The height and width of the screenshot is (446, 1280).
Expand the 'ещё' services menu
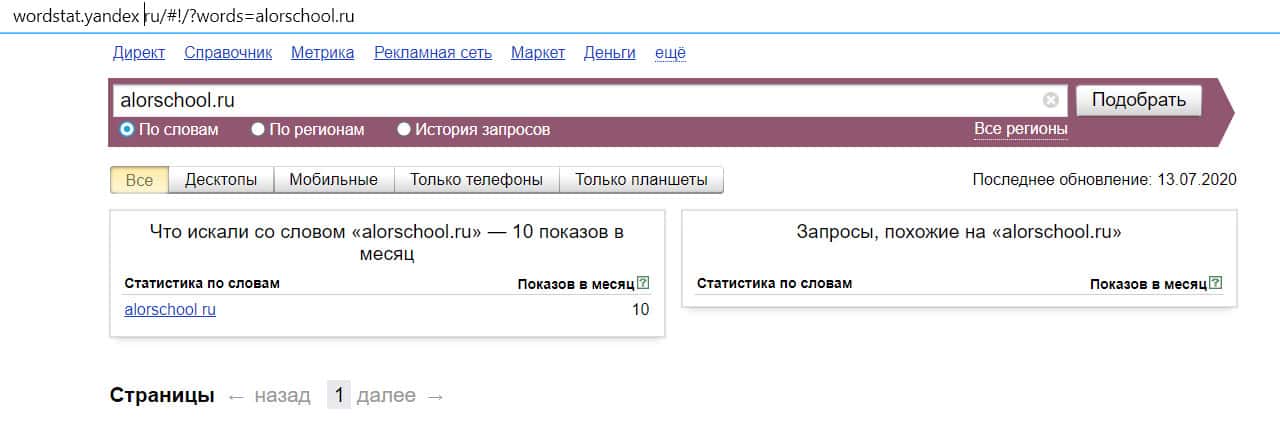[670, 53]
